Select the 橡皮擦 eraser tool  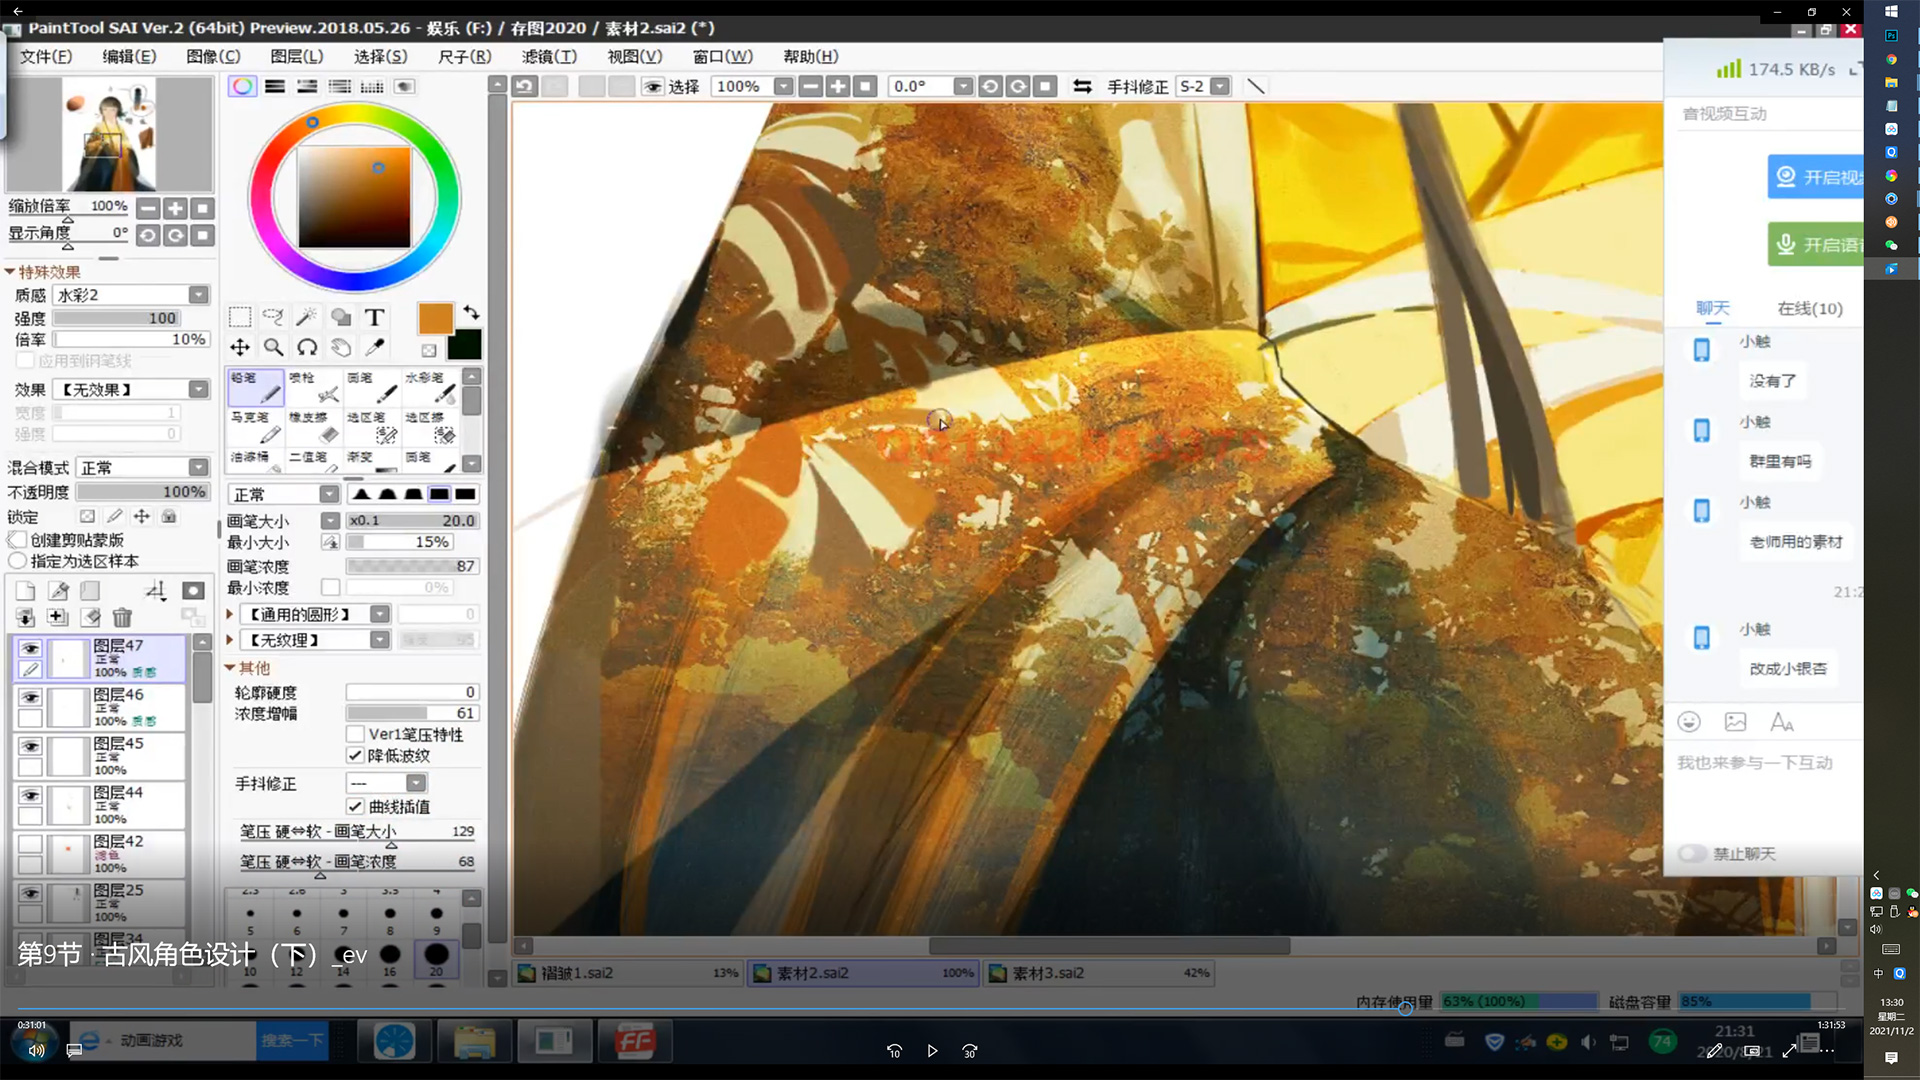pyautogui.click(x=314, y=427)
